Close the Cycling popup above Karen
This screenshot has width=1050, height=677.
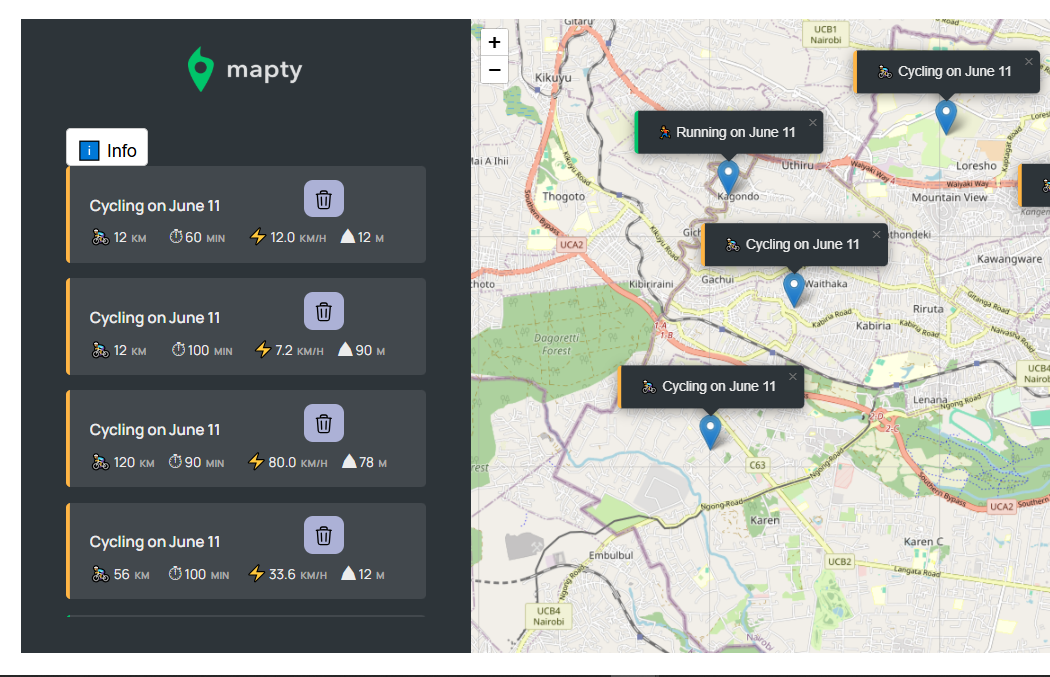[x=793, y=377]
